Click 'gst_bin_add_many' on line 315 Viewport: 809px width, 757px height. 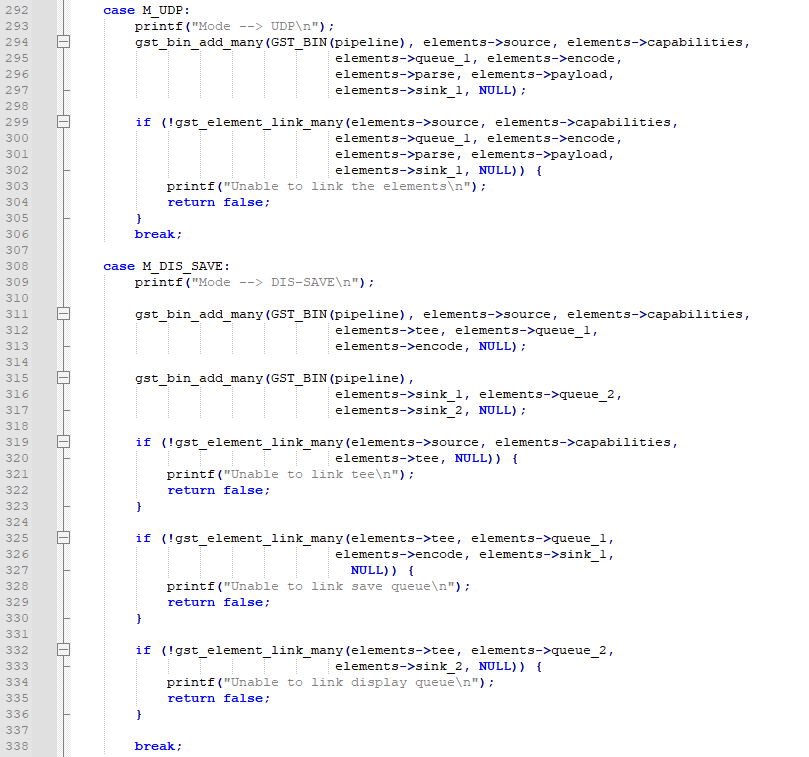tap(199, 378)
